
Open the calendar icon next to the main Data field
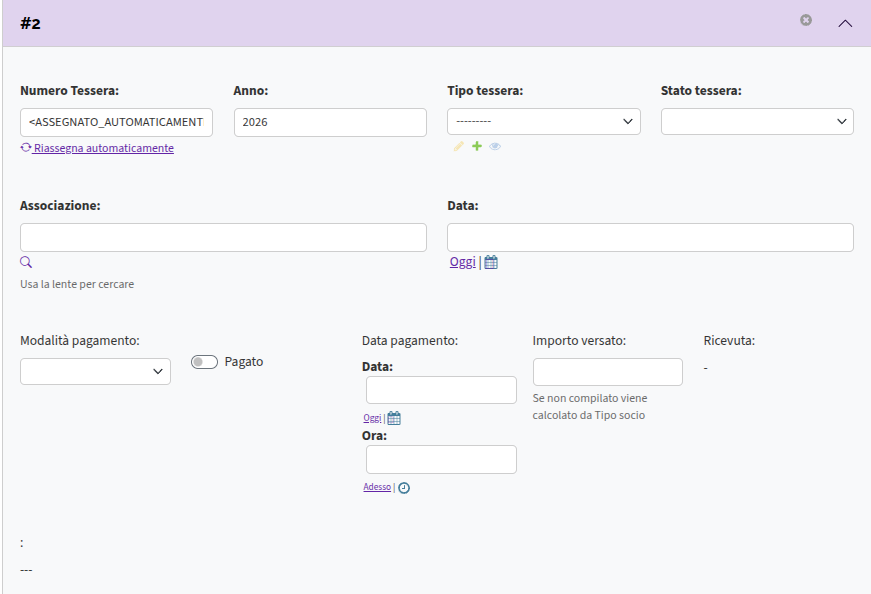[x=491, y=262]
